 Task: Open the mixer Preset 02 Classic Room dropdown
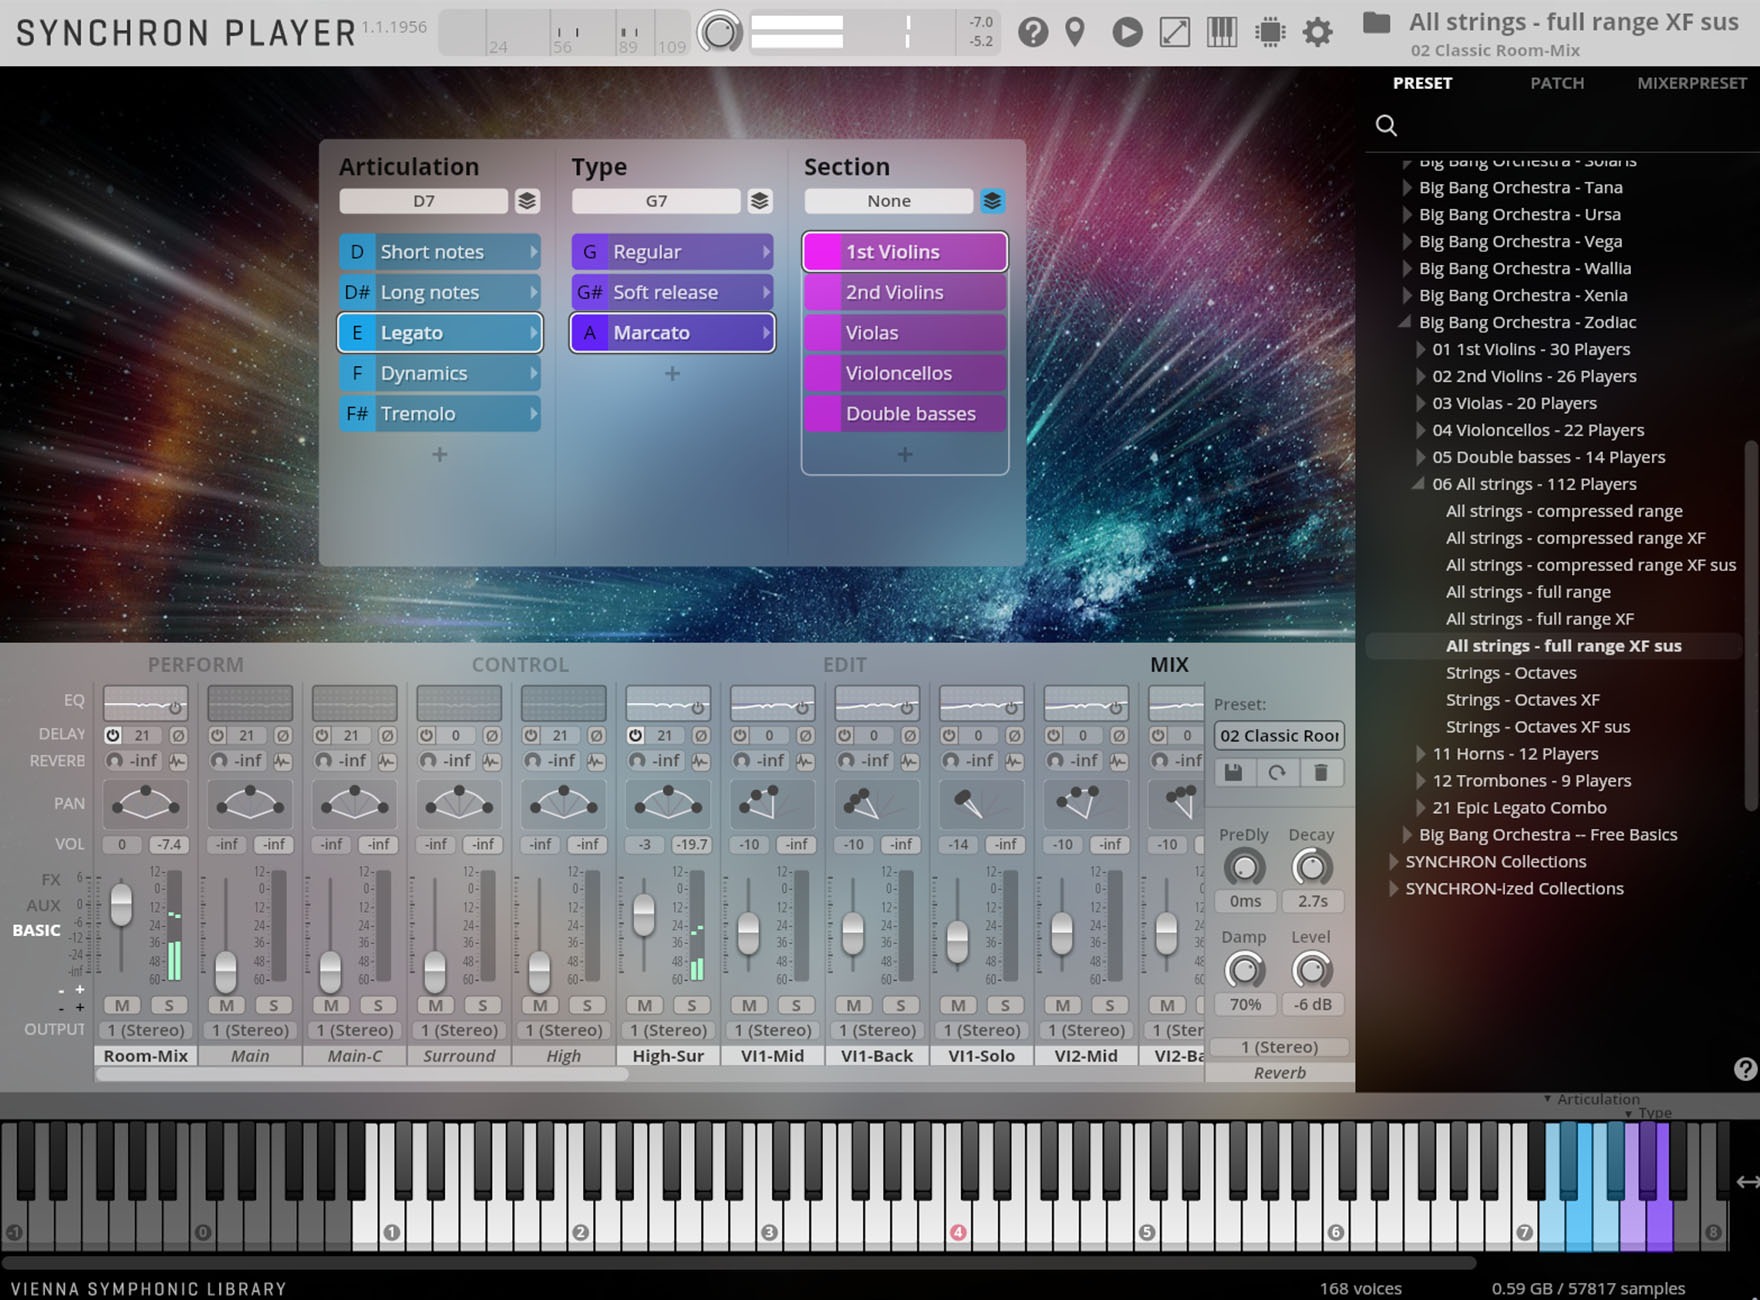pos(1279,736)
